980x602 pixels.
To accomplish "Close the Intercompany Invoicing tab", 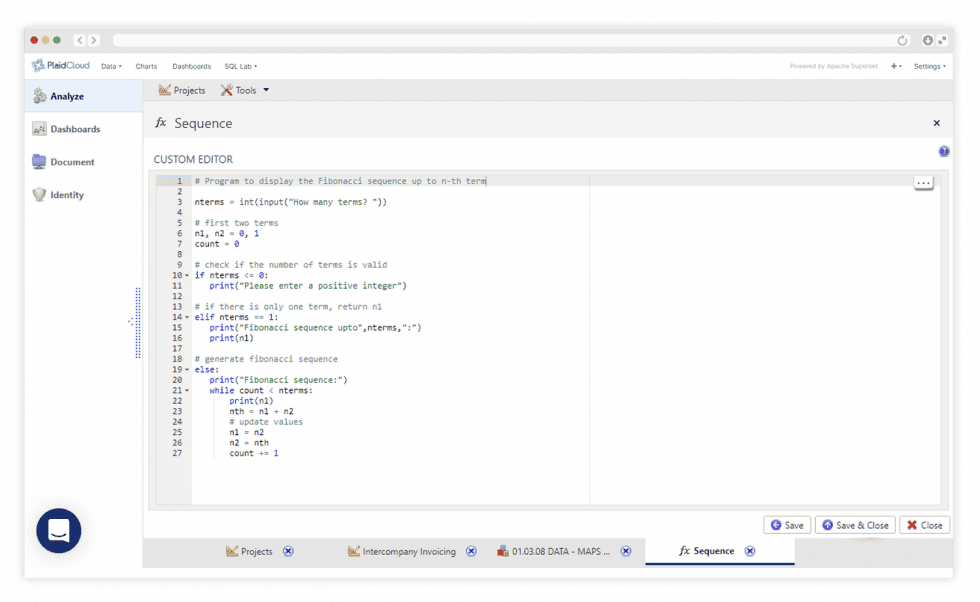I will [471, 551].
